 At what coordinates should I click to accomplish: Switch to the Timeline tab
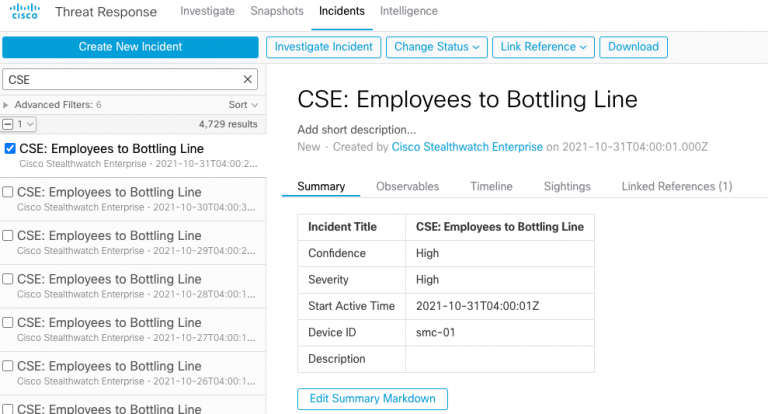(491, 187)
